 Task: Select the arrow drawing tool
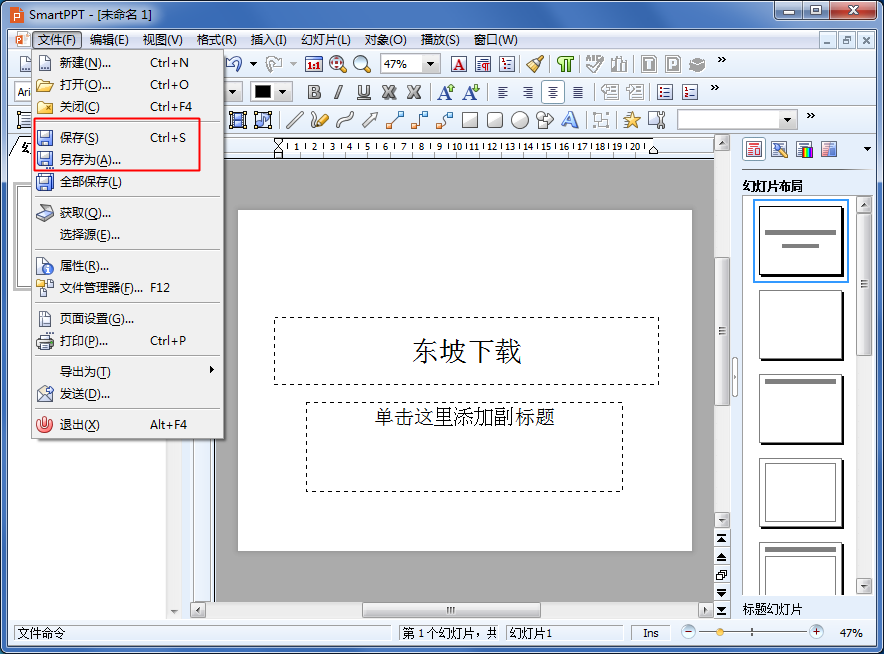pos(370,120)
